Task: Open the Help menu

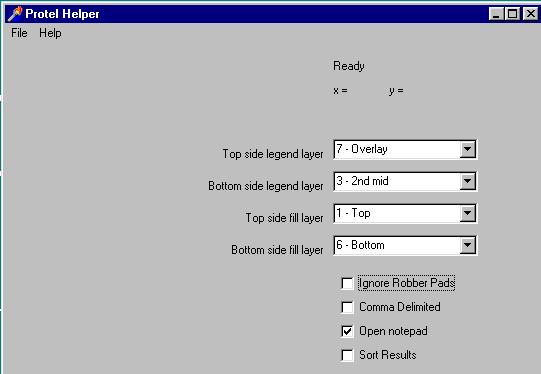Action: click(x=50, y=33)
